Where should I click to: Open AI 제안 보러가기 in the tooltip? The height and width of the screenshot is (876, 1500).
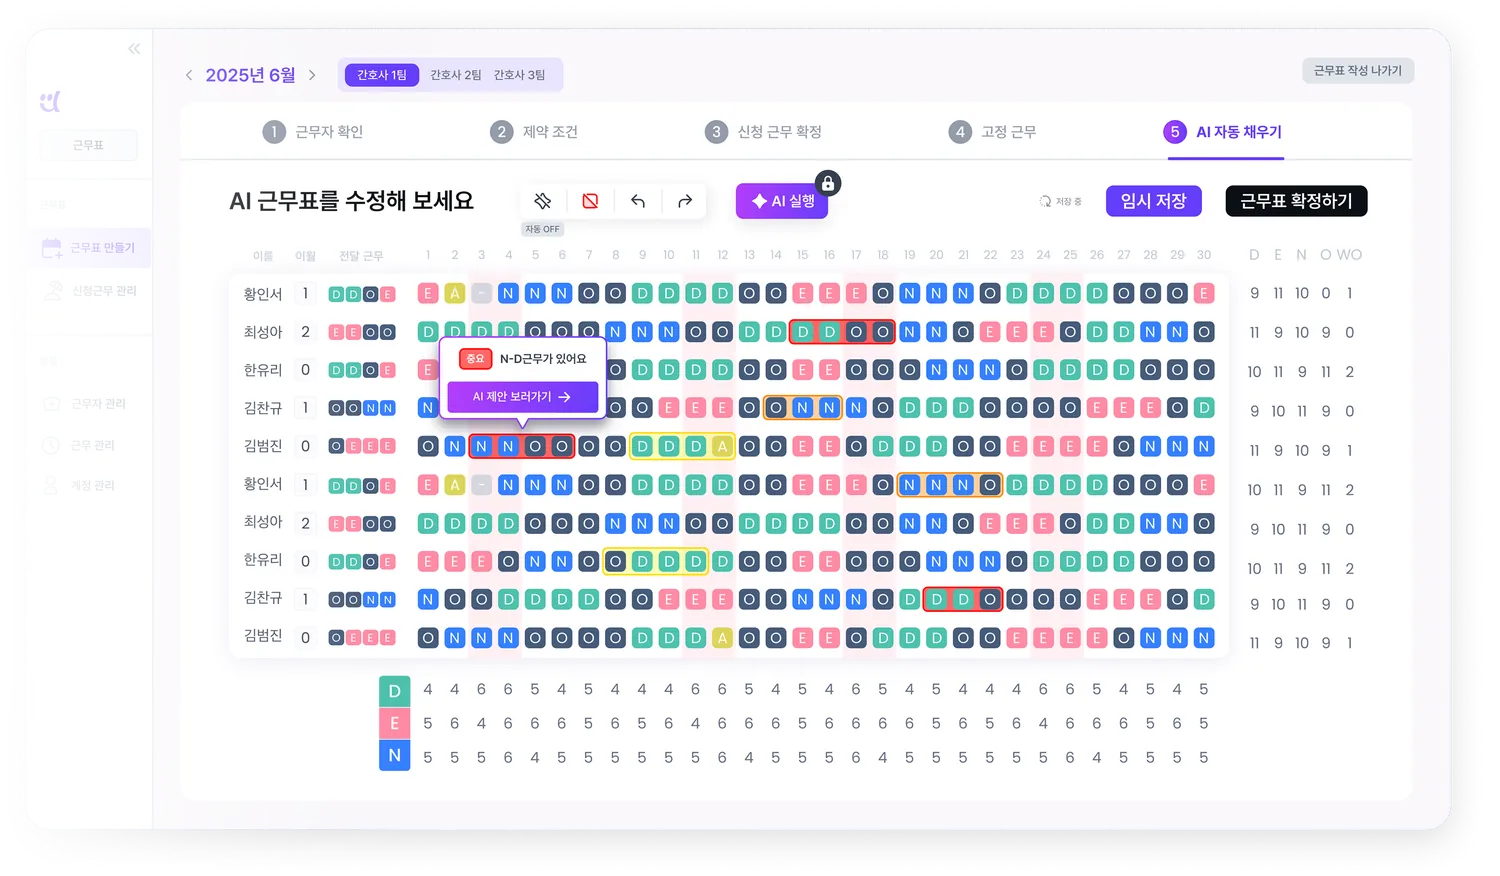[522, 397]
